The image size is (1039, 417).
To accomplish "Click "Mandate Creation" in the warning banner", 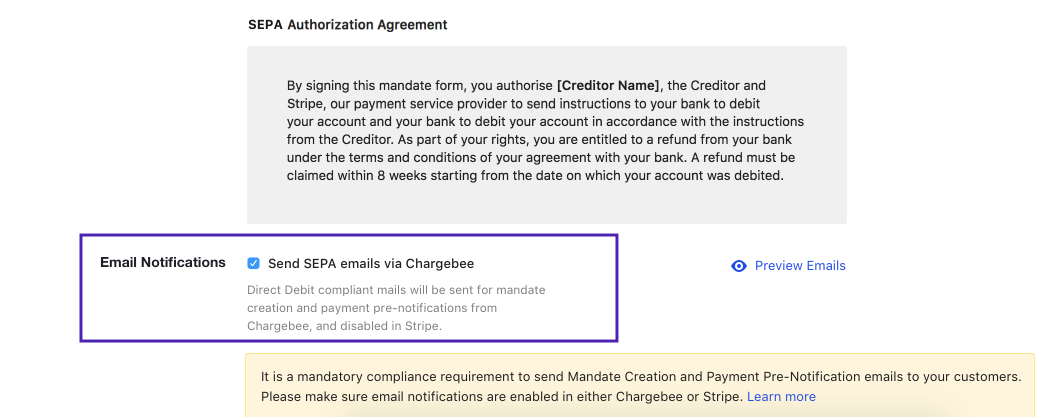I will (x=652, y=377).
